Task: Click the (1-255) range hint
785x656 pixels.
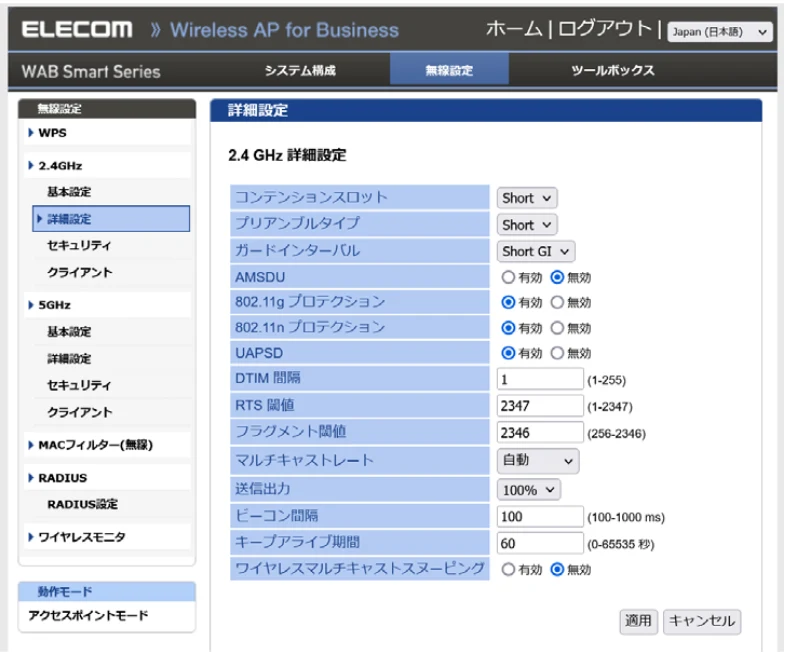Action: pos(606,380)
